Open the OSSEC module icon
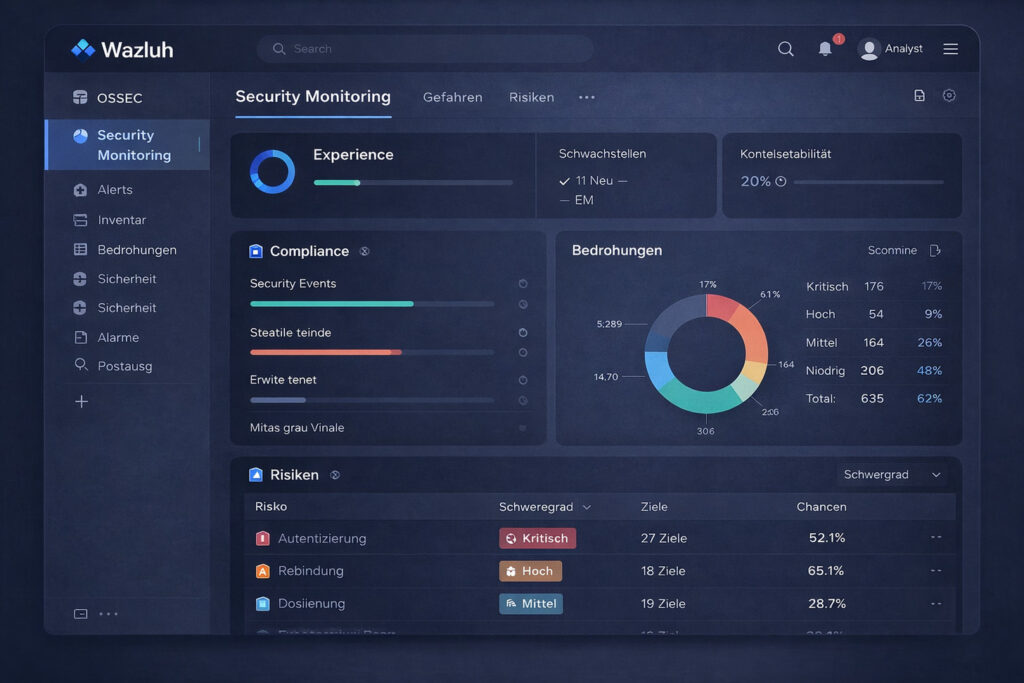The image size is (1024, 683). pos(81,98)
